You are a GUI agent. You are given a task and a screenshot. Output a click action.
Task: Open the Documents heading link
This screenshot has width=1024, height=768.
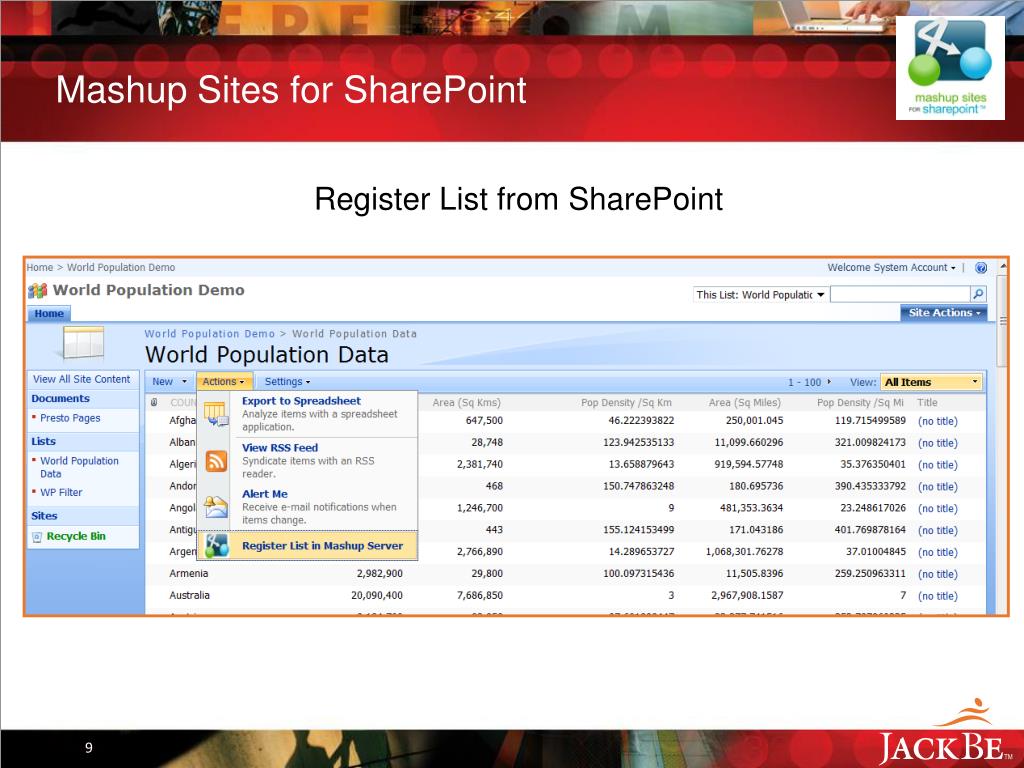tap(60, 398)
